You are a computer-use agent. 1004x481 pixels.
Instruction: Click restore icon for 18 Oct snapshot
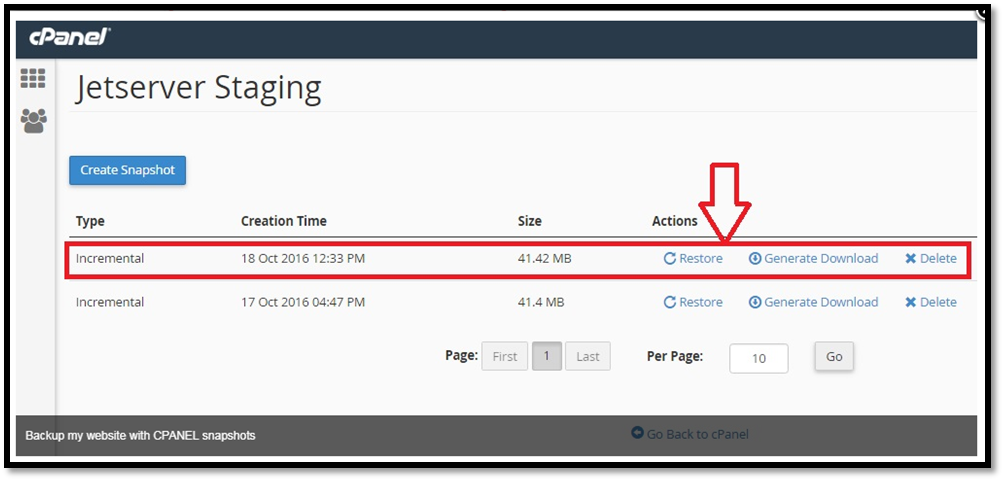point(670,259)
